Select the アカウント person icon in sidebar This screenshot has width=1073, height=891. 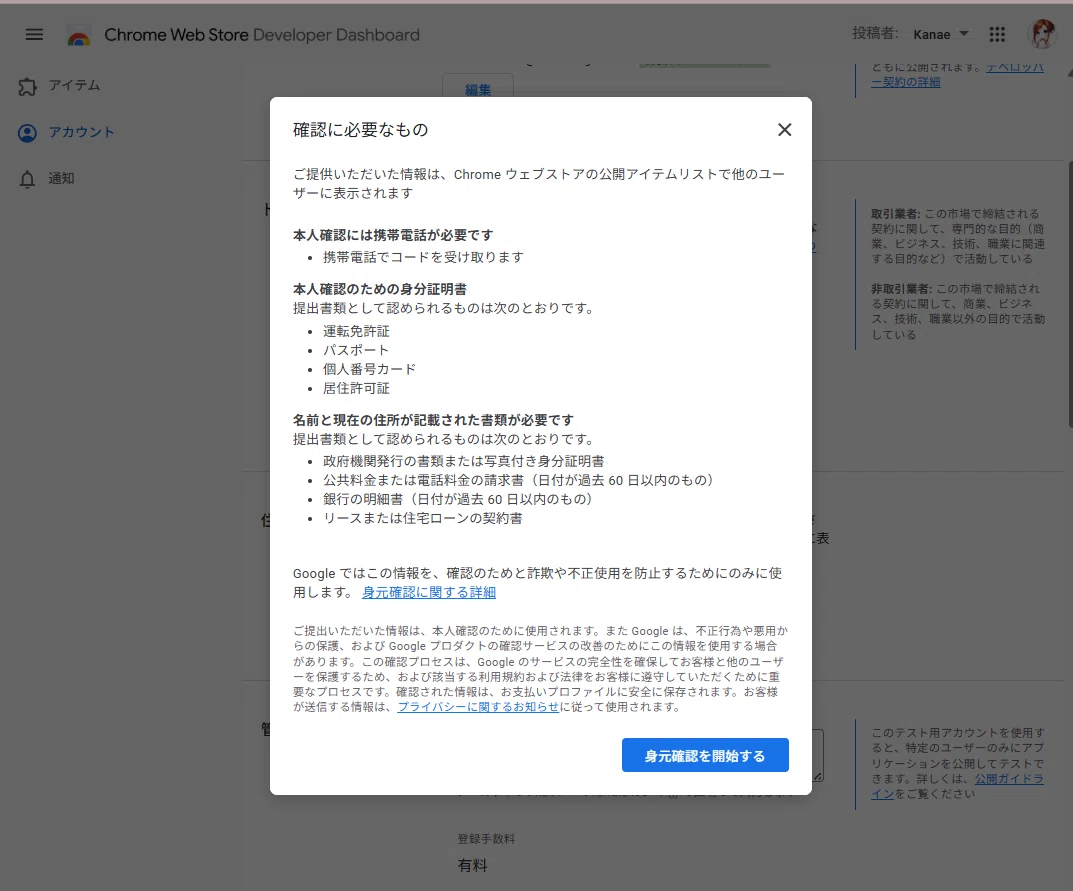pos(27,133)
